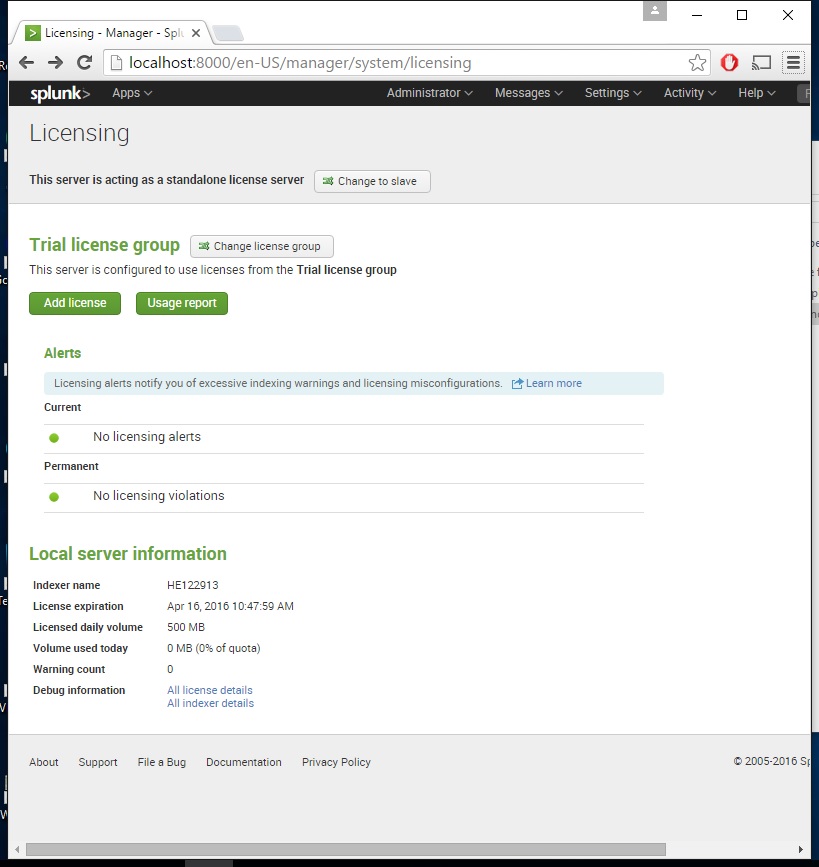Click the browser forward arrow
This screenshot has width=819, height=867.
click(56, 62)
